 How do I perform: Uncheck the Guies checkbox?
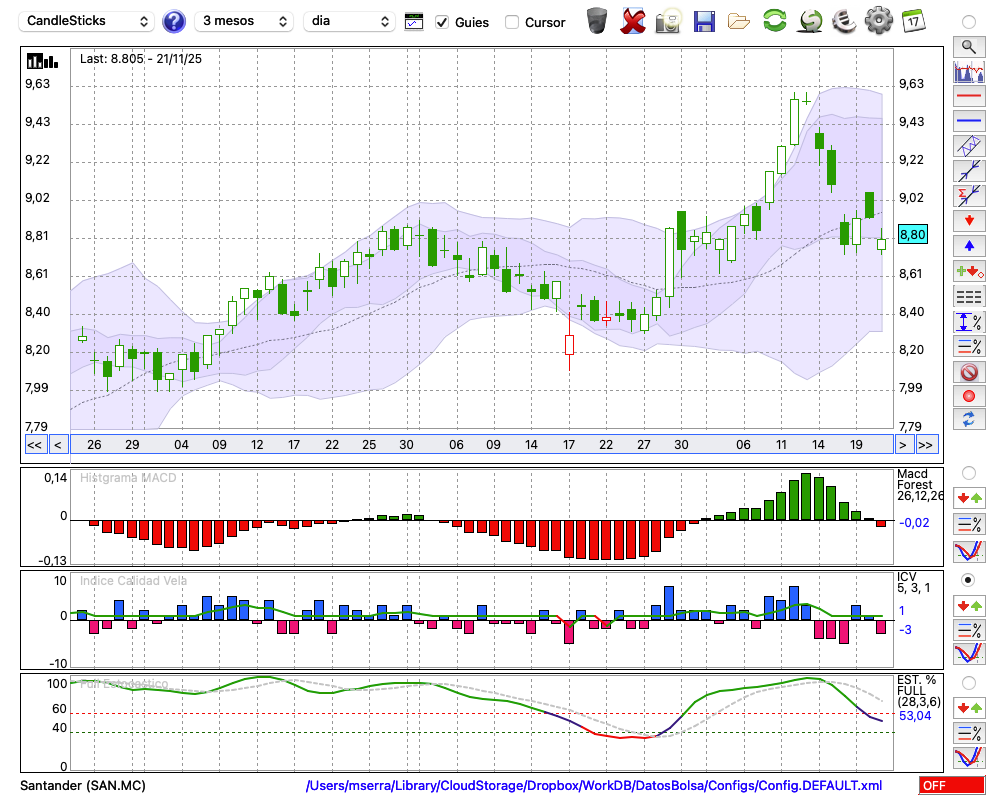(x=443, y=22)
